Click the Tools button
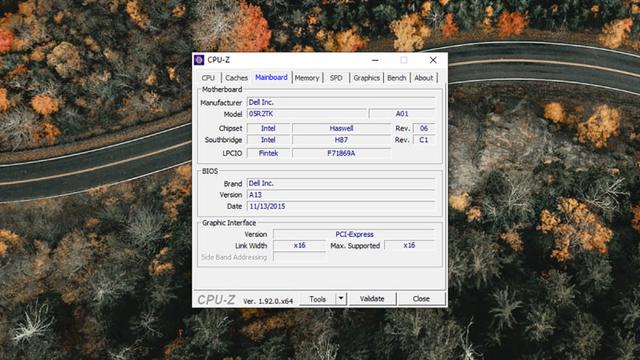 [318, 299]
